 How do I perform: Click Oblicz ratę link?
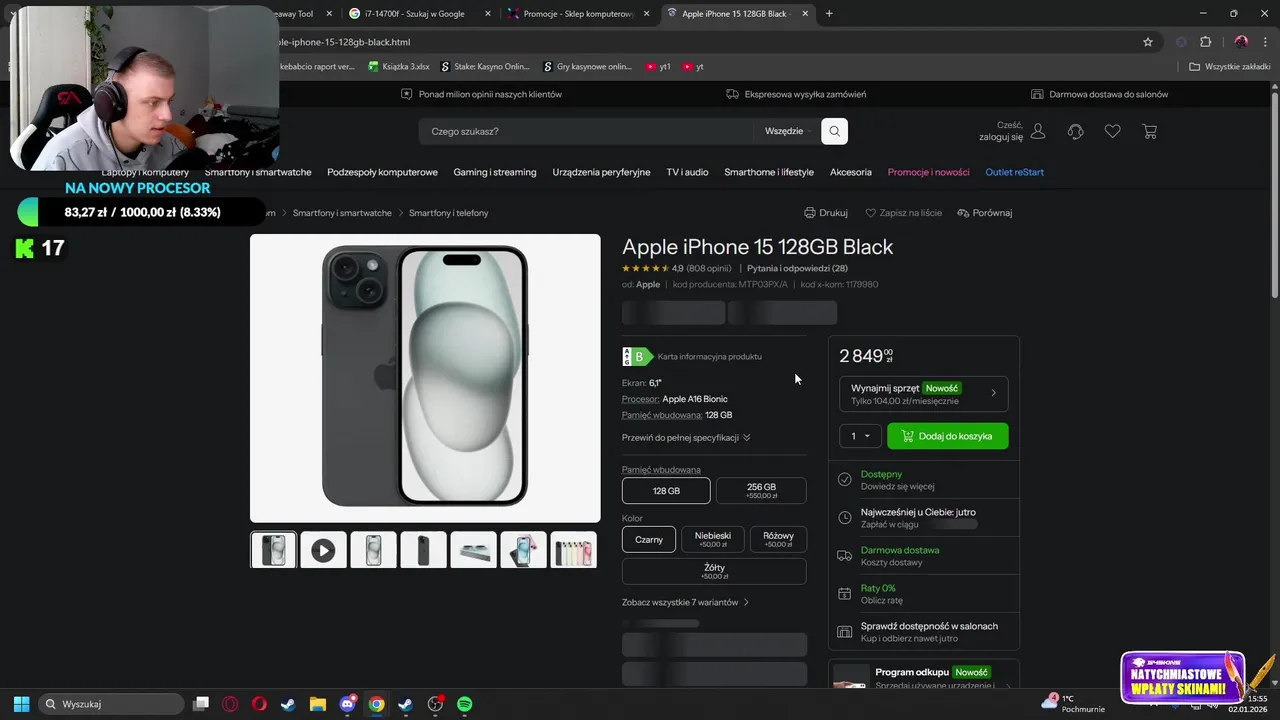tap(881, 601)
